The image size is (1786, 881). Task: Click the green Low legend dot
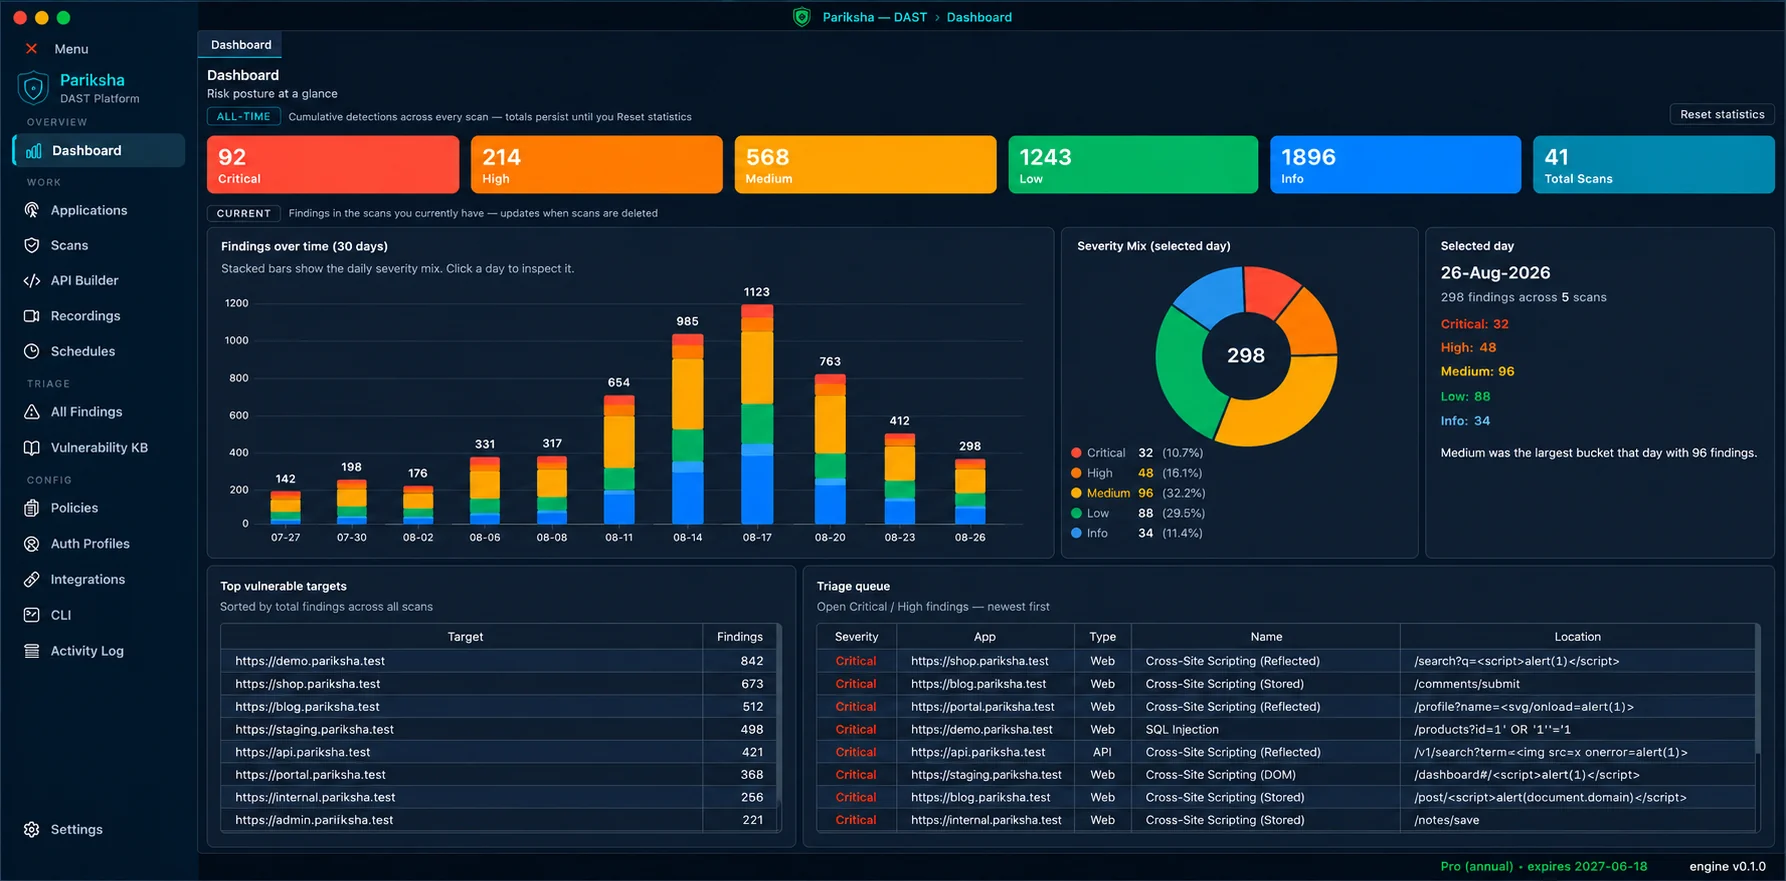tap(1076, 513)
